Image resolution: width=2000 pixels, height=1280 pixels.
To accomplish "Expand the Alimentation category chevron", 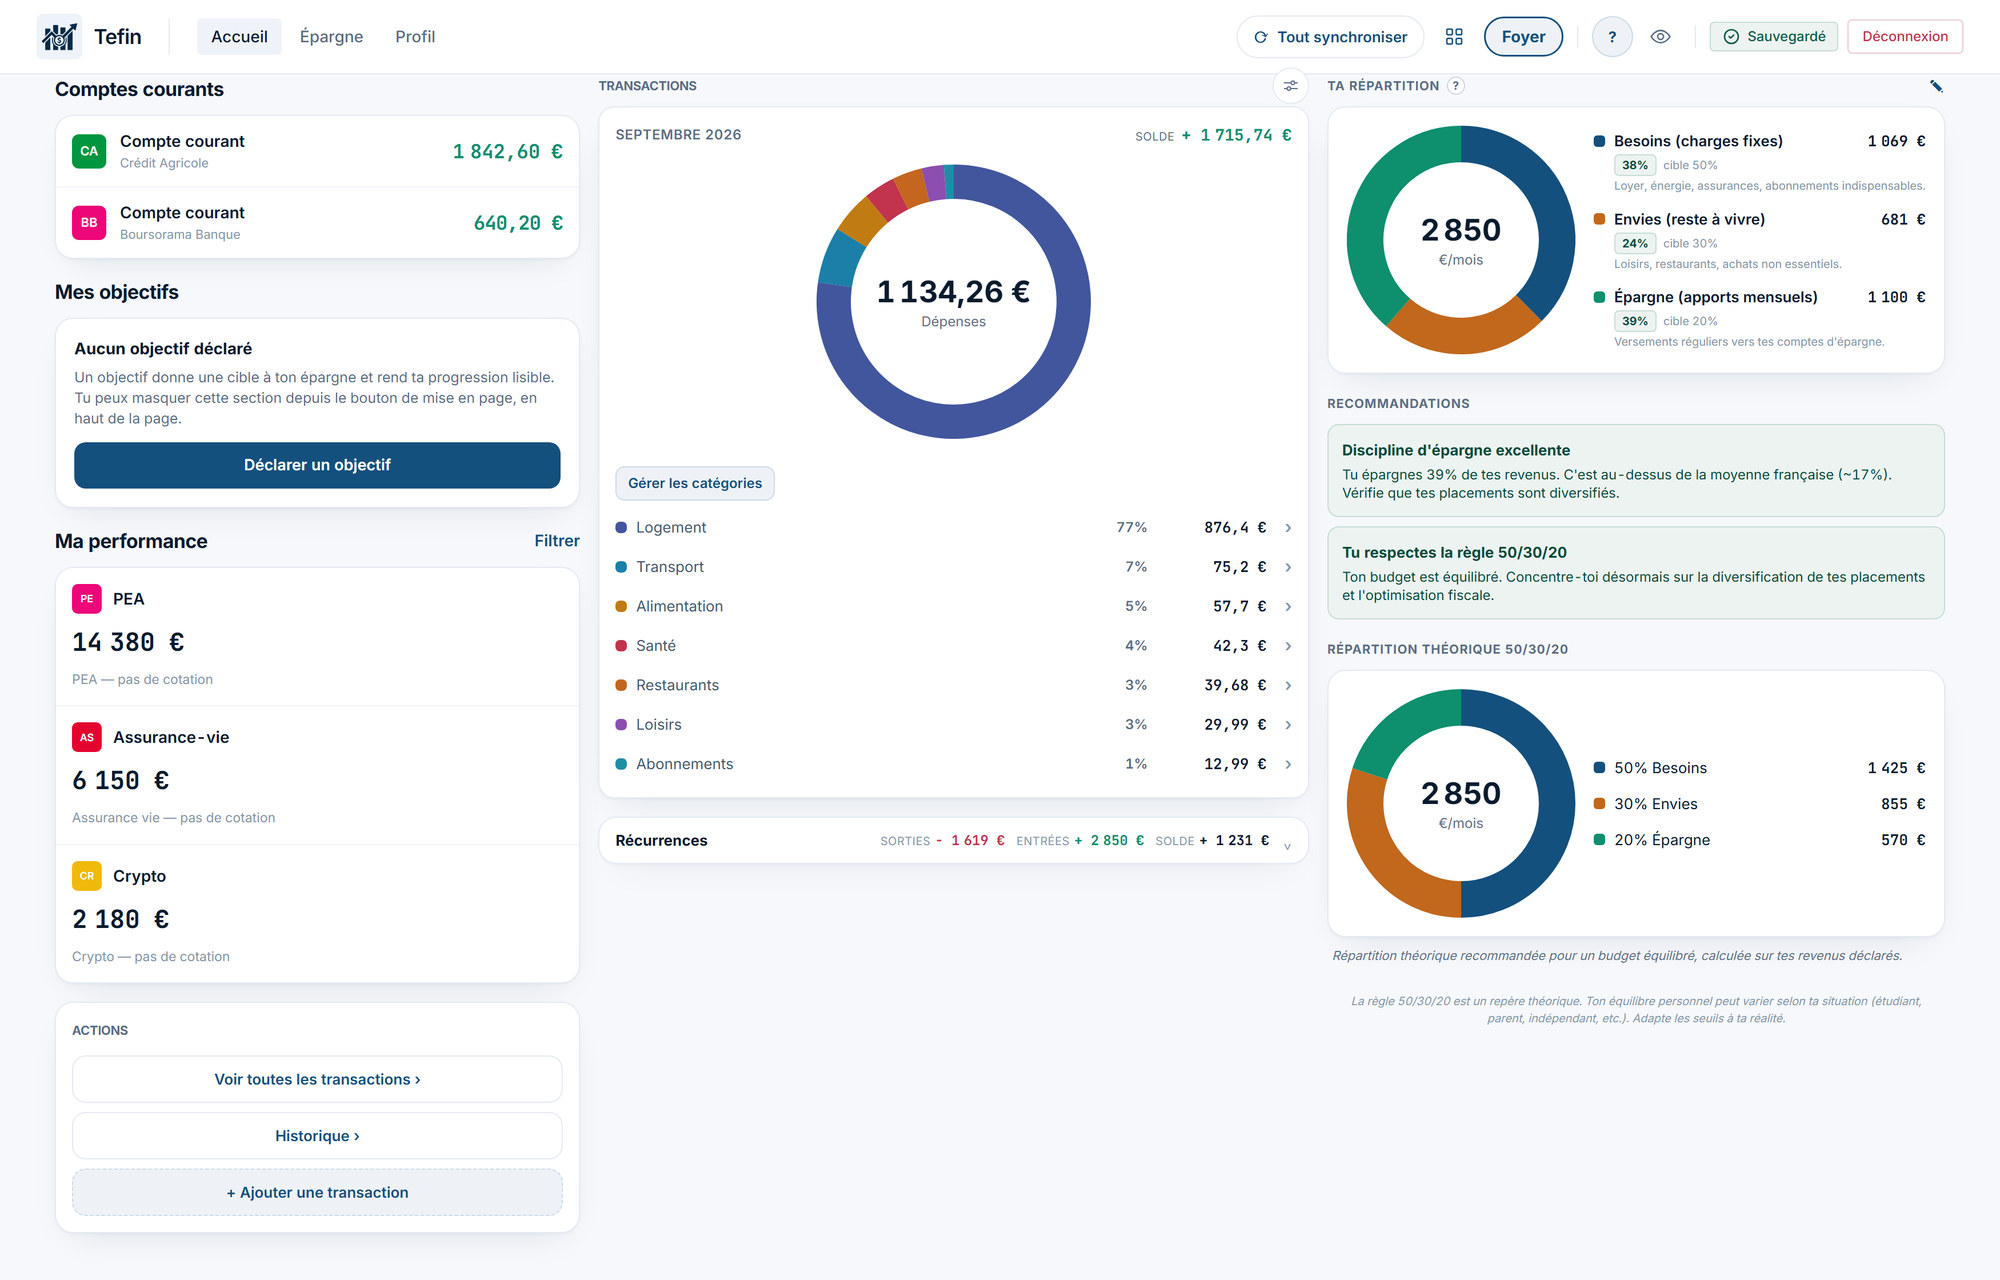I will point(1288,607).
